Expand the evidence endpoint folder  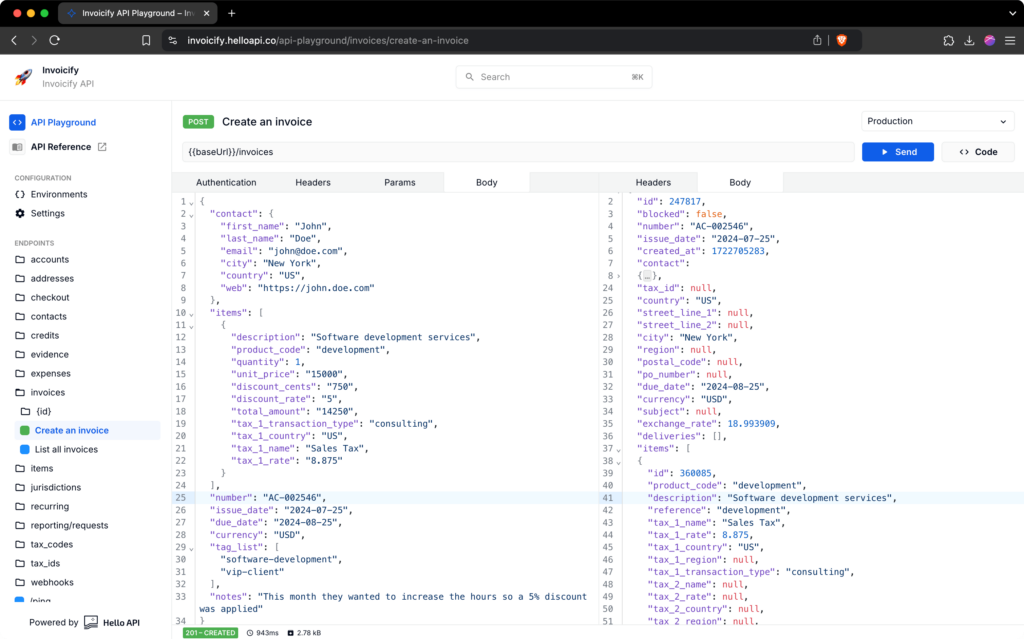point(49,354)
